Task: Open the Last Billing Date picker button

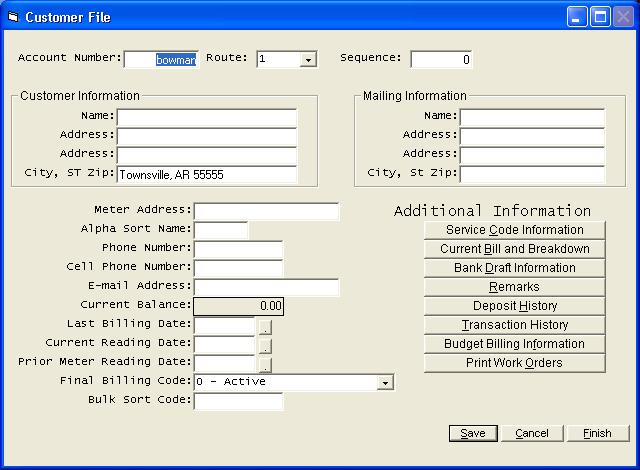Action: click(x=265, y=326)
